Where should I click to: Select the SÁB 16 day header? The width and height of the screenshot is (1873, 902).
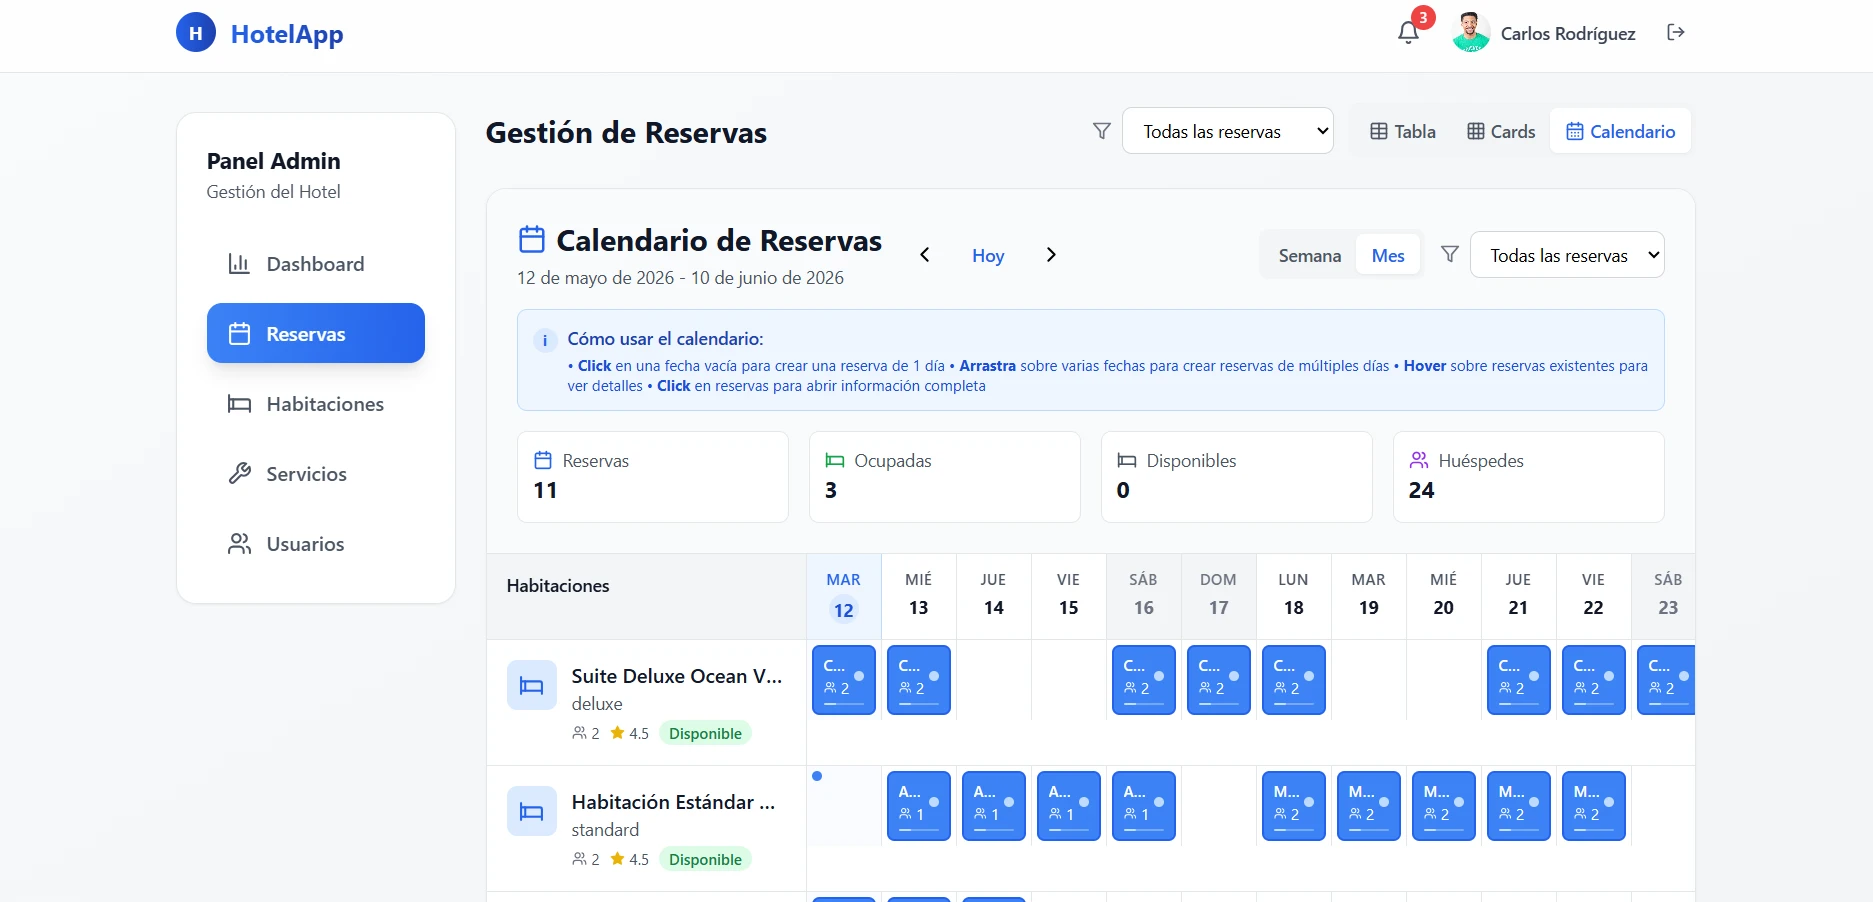tap(1144, 596)
